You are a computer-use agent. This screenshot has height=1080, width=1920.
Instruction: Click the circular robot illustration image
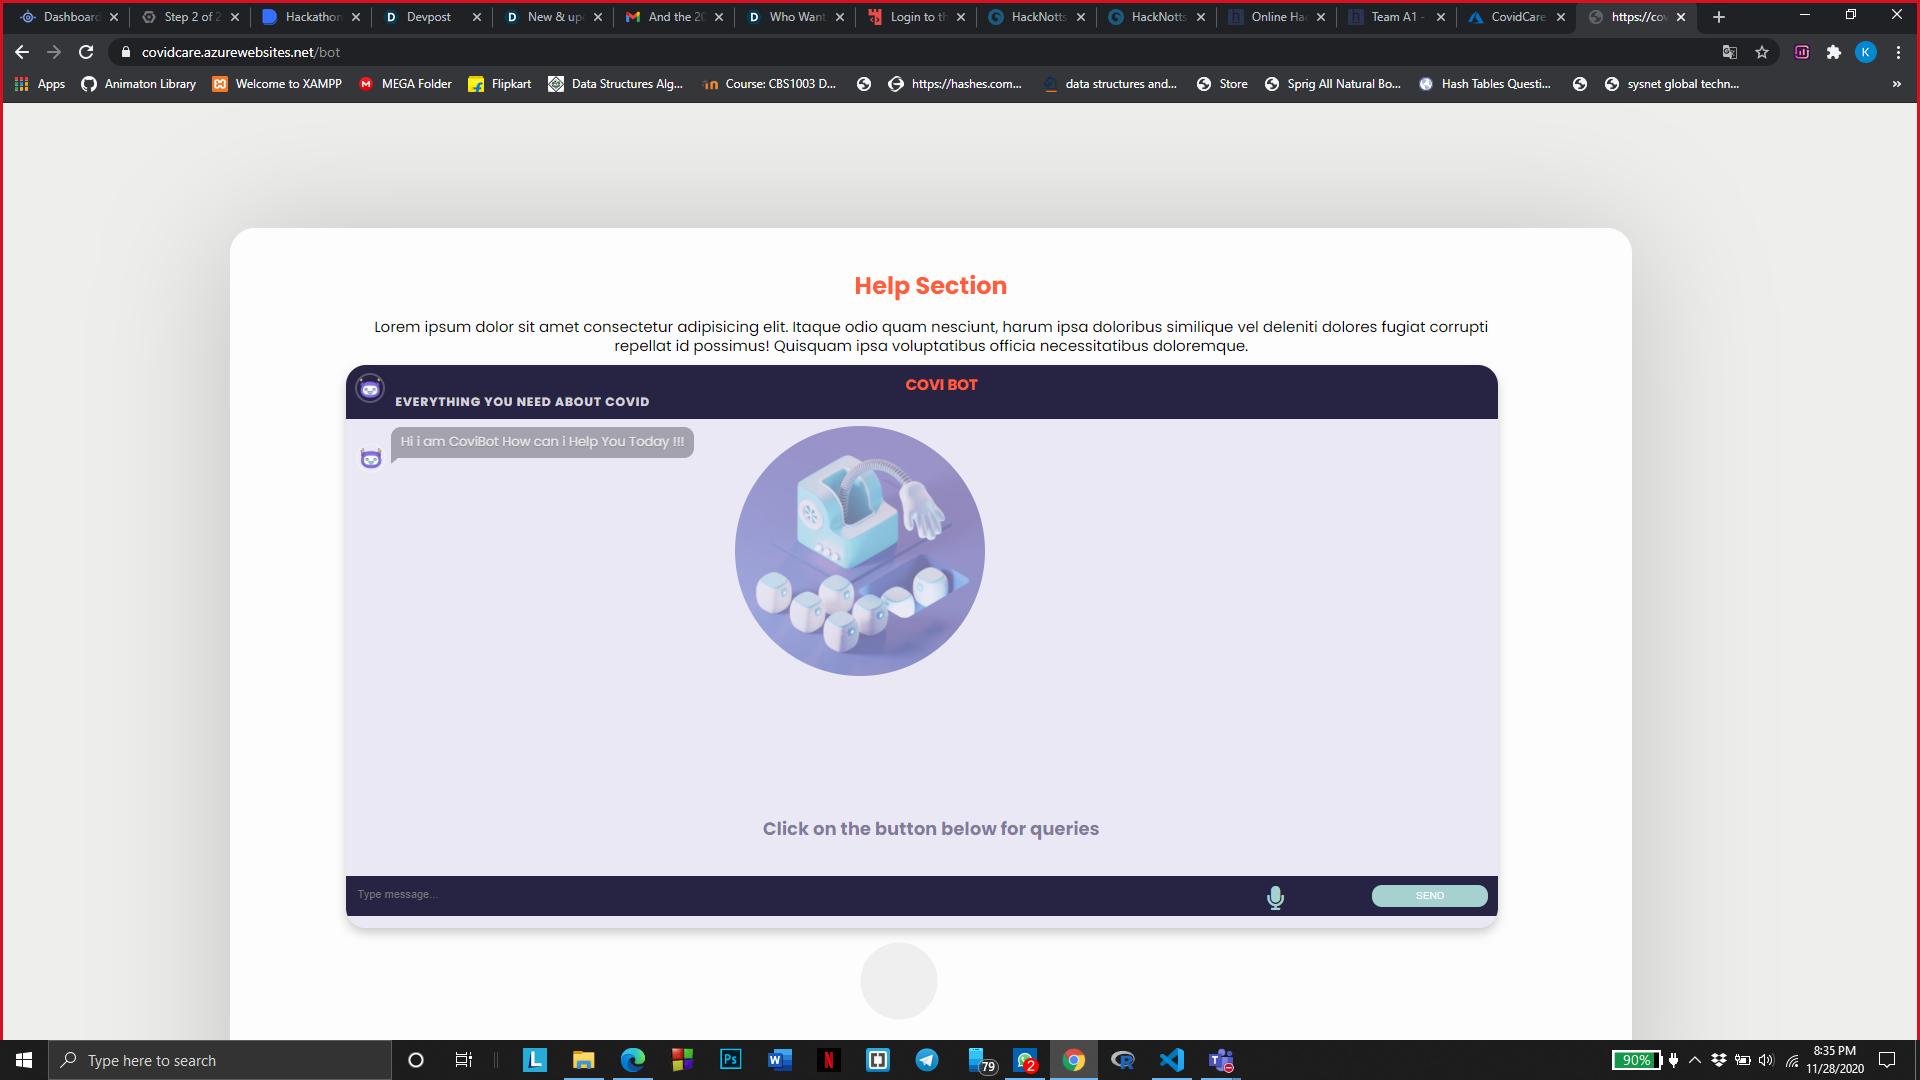pos(859,551)
